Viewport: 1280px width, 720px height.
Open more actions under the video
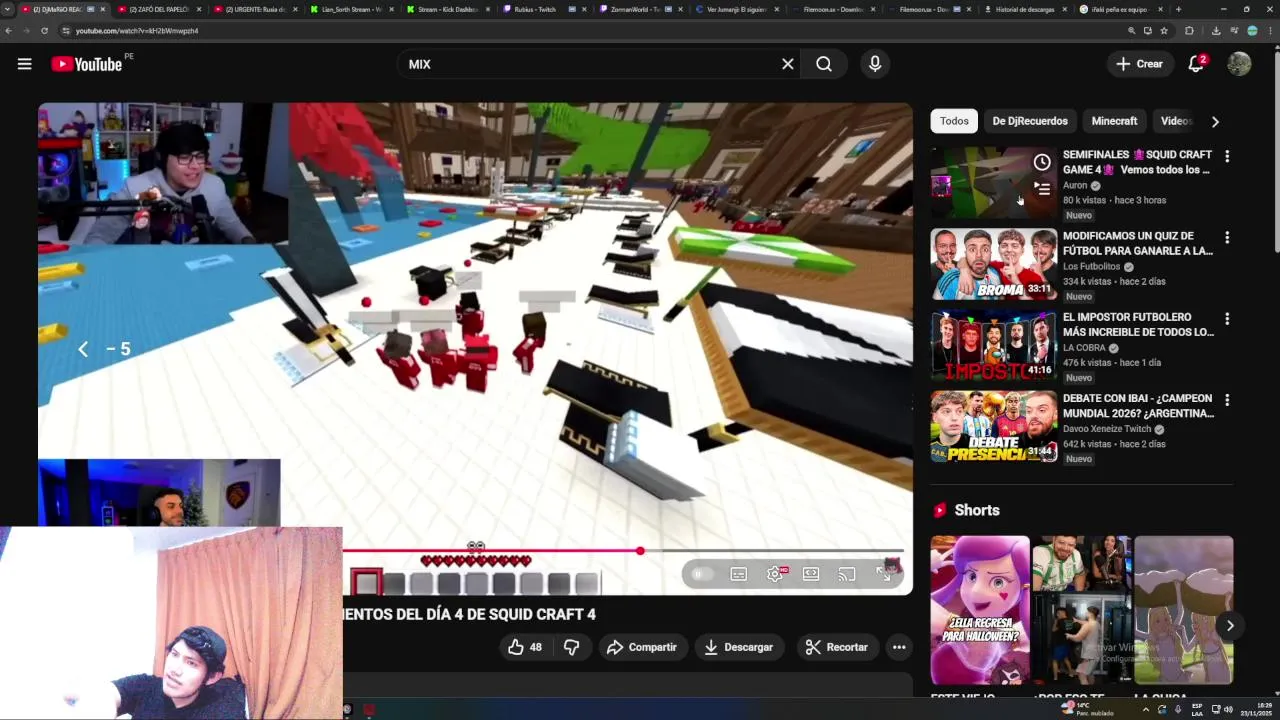[899, 647]
